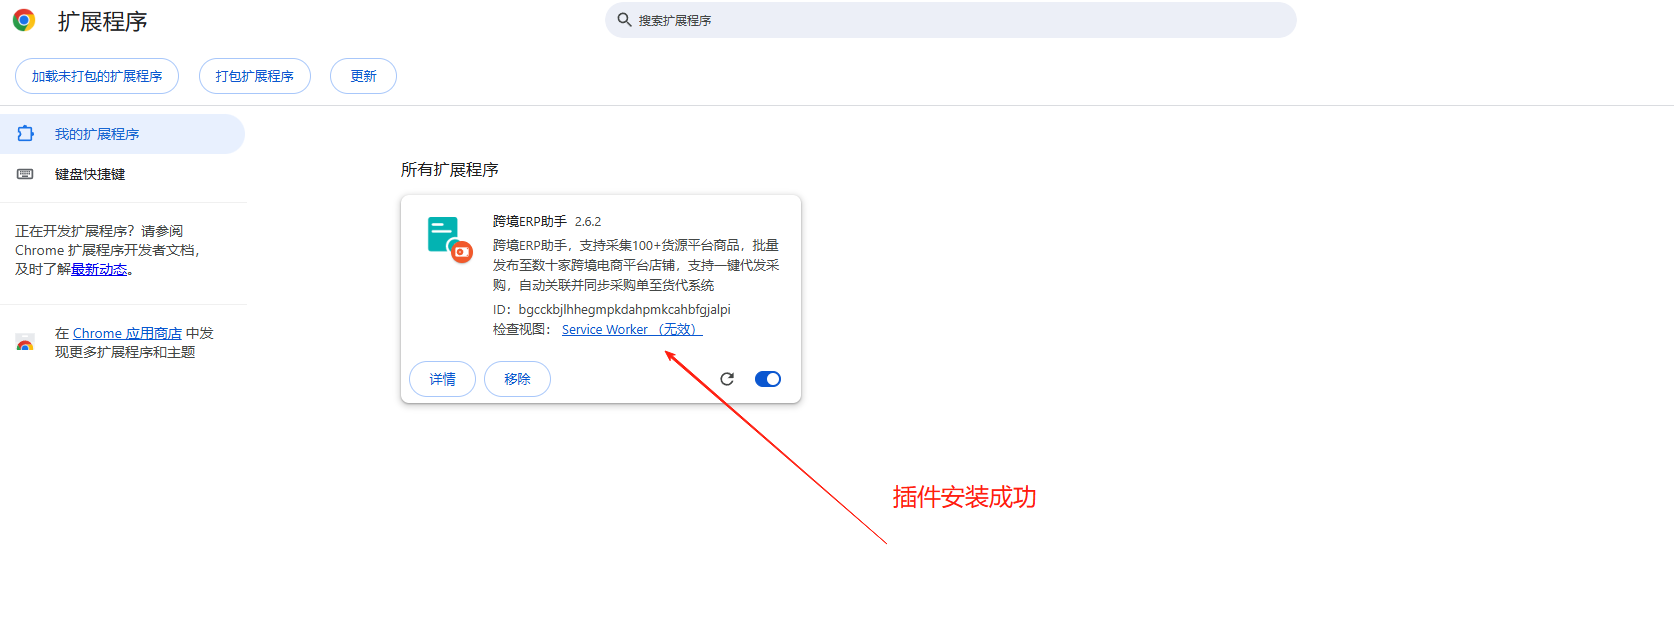Image resolution: width=1674 pixels, height=637 pixels.
Task: Click the 跨境ERP助手 extension icon
Action: (449, 240)
